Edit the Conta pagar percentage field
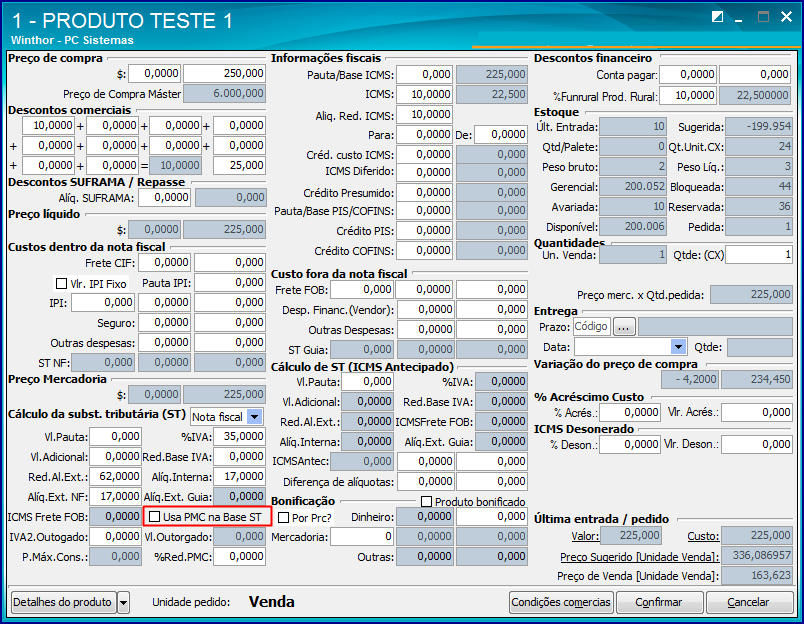 pyautogui.click(x=688, y=74)
